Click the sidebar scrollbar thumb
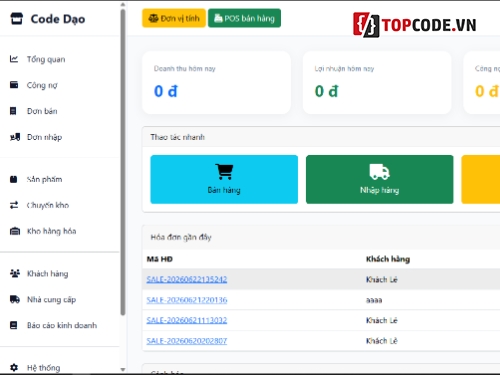500x375 pixels. [123, 162]
